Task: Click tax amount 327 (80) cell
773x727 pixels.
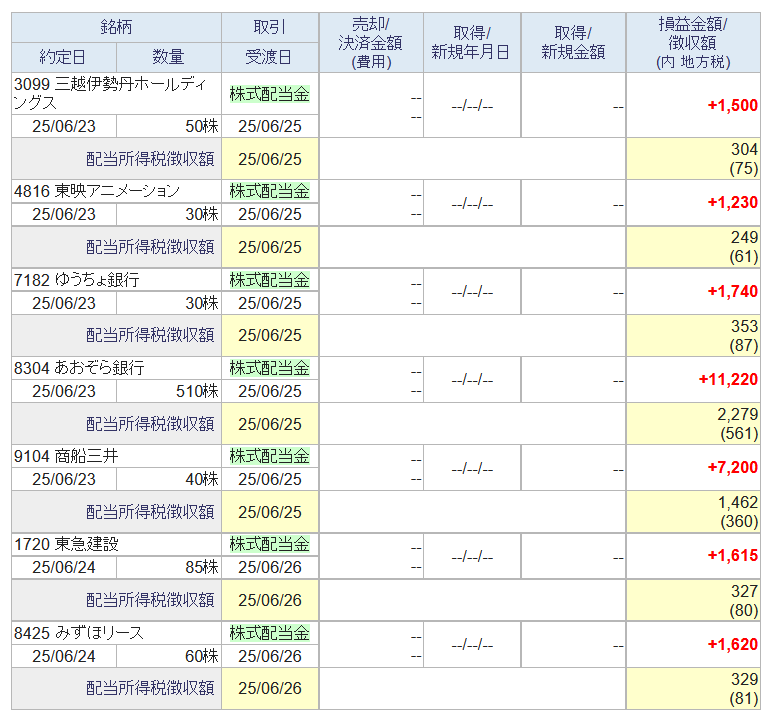Action: [x=693, y=600]
